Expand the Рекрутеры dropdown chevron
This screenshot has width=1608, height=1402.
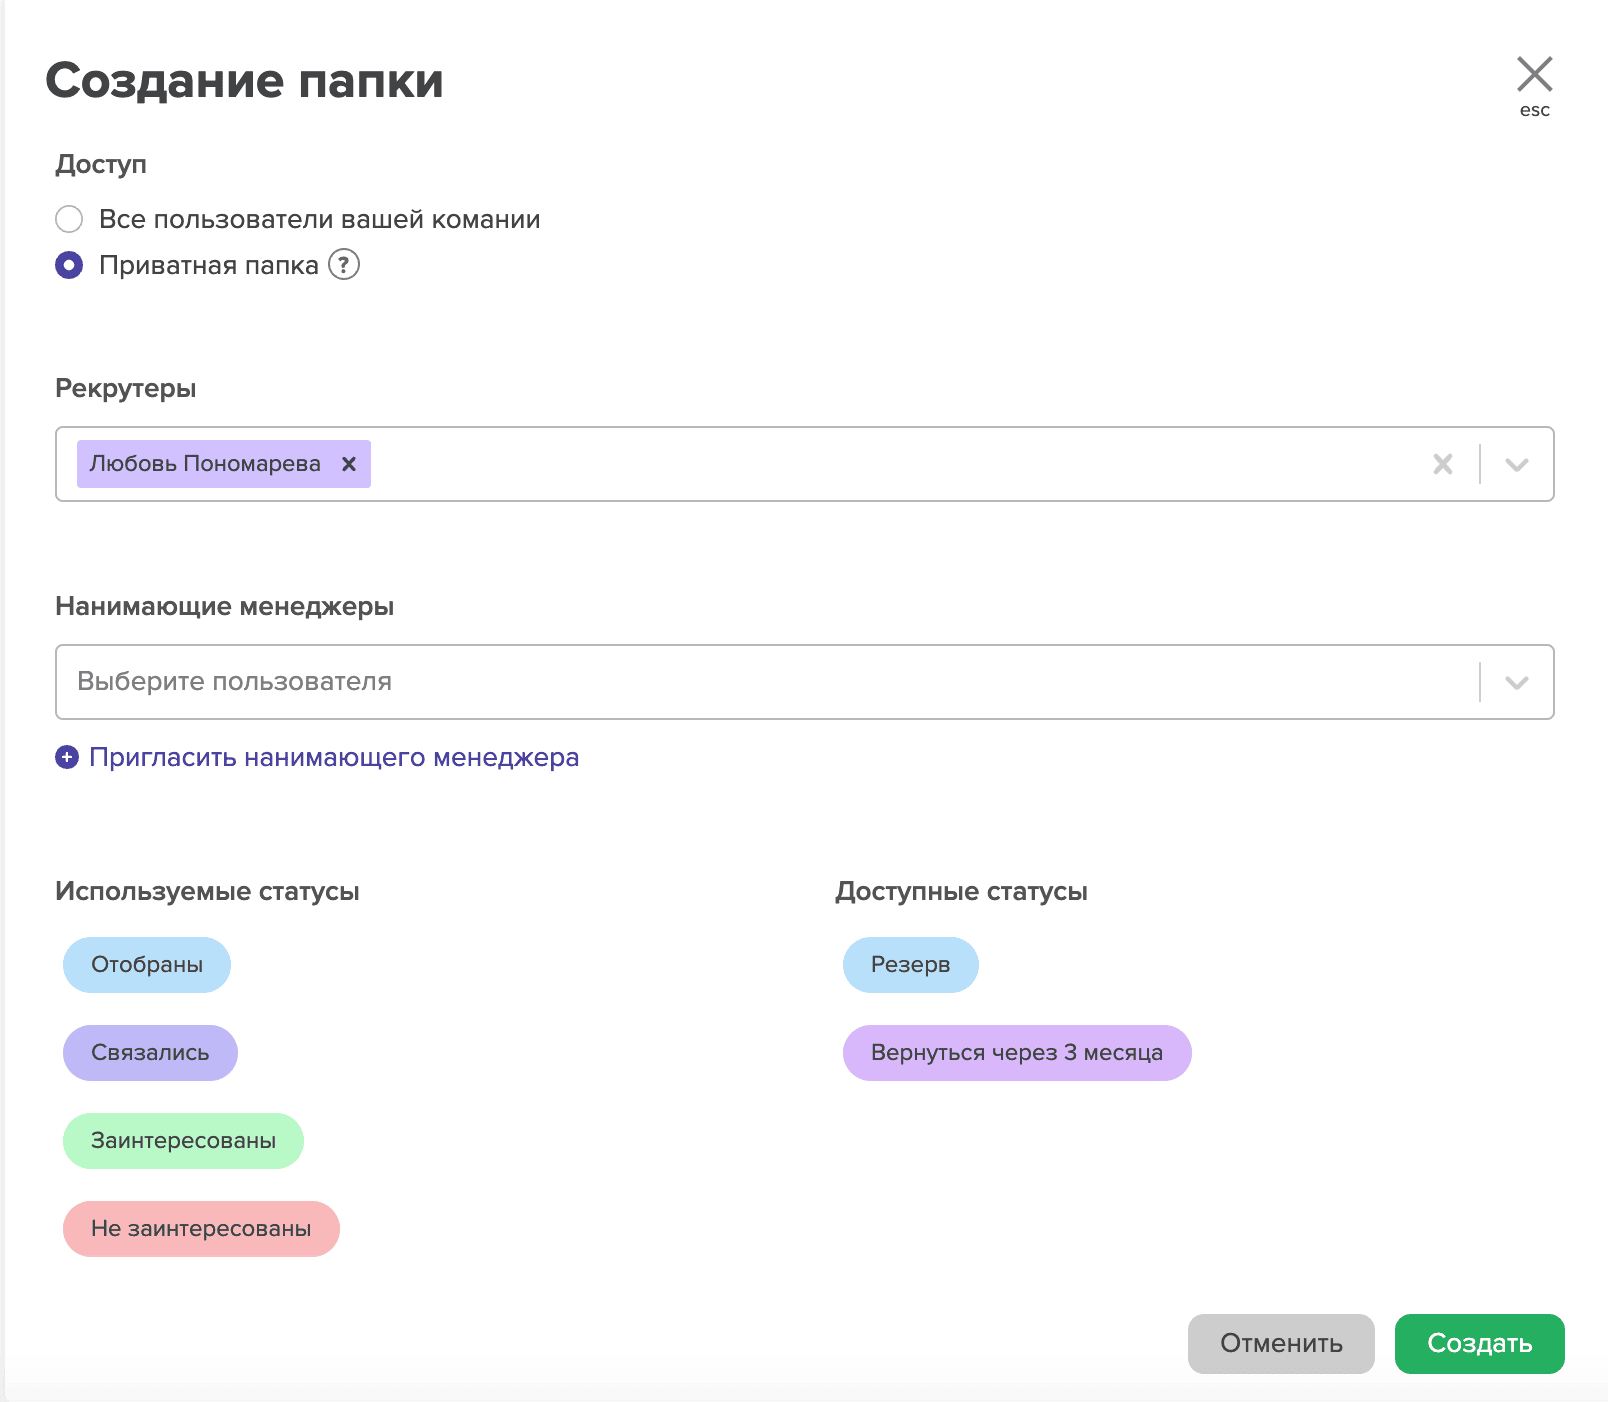[1516, 464]
